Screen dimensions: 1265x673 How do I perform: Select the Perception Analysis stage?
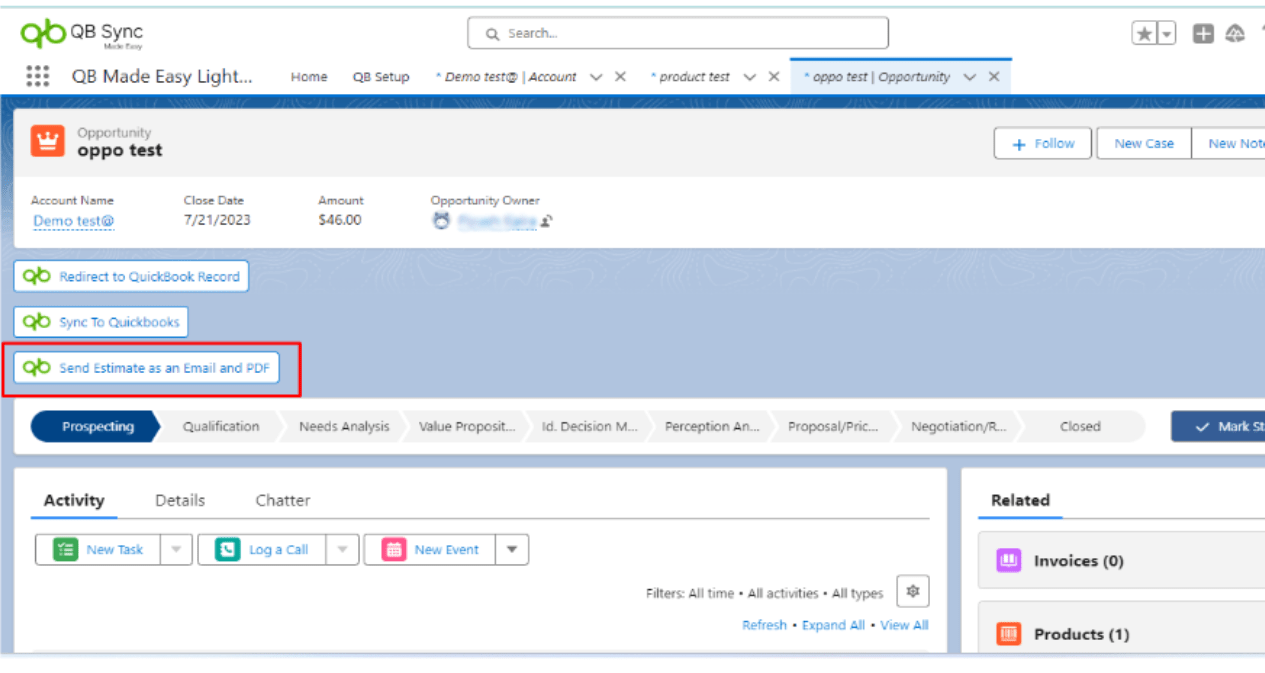[712, 426]
